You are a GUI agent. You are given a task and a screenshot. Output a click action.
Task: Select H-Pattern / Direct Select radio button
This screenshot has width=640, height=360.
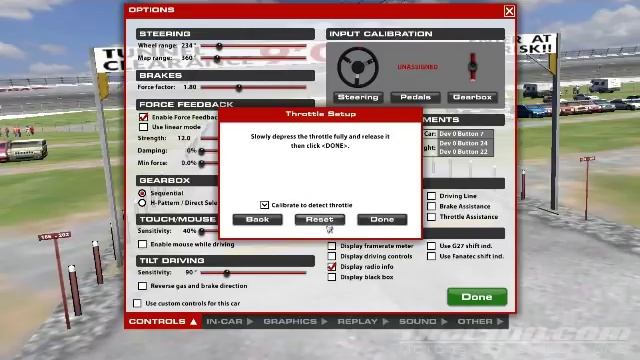click(x=142, y=202)
